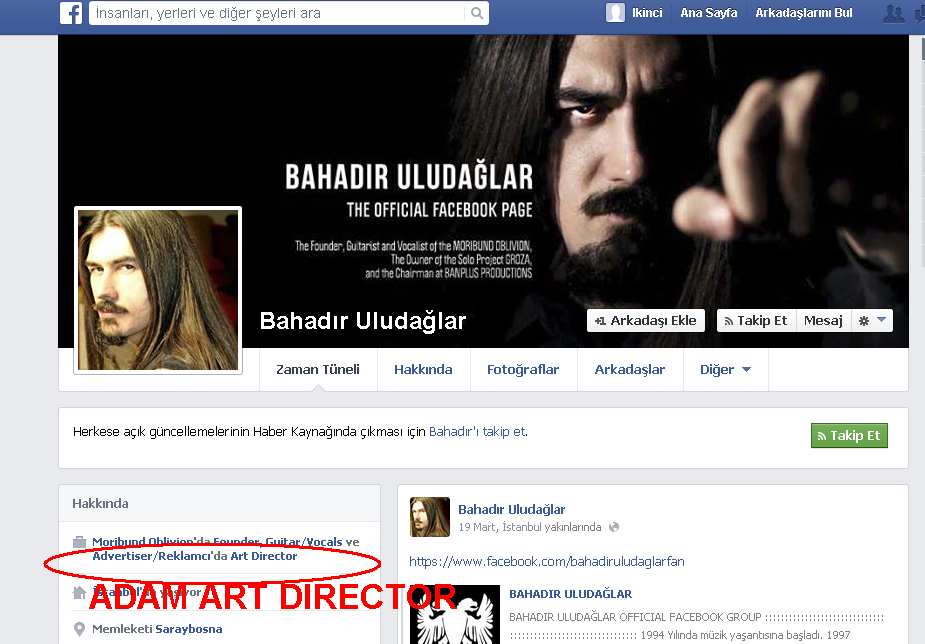Open the gear settings dropdown on the cover
This screenshot has width=925, height=644.
pyautogui.click(x=872, y=321)
